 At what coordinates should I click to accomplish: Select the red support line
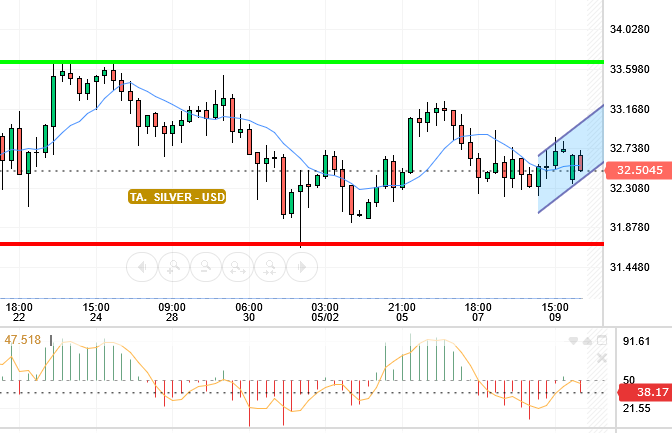pos(302,244)
